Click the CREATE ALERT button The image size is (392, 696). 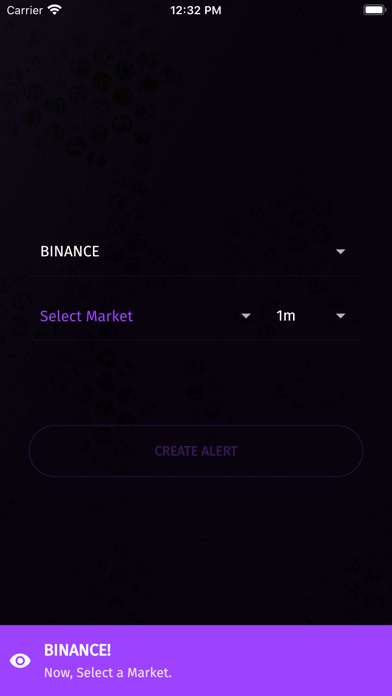[x=196, y=451]
